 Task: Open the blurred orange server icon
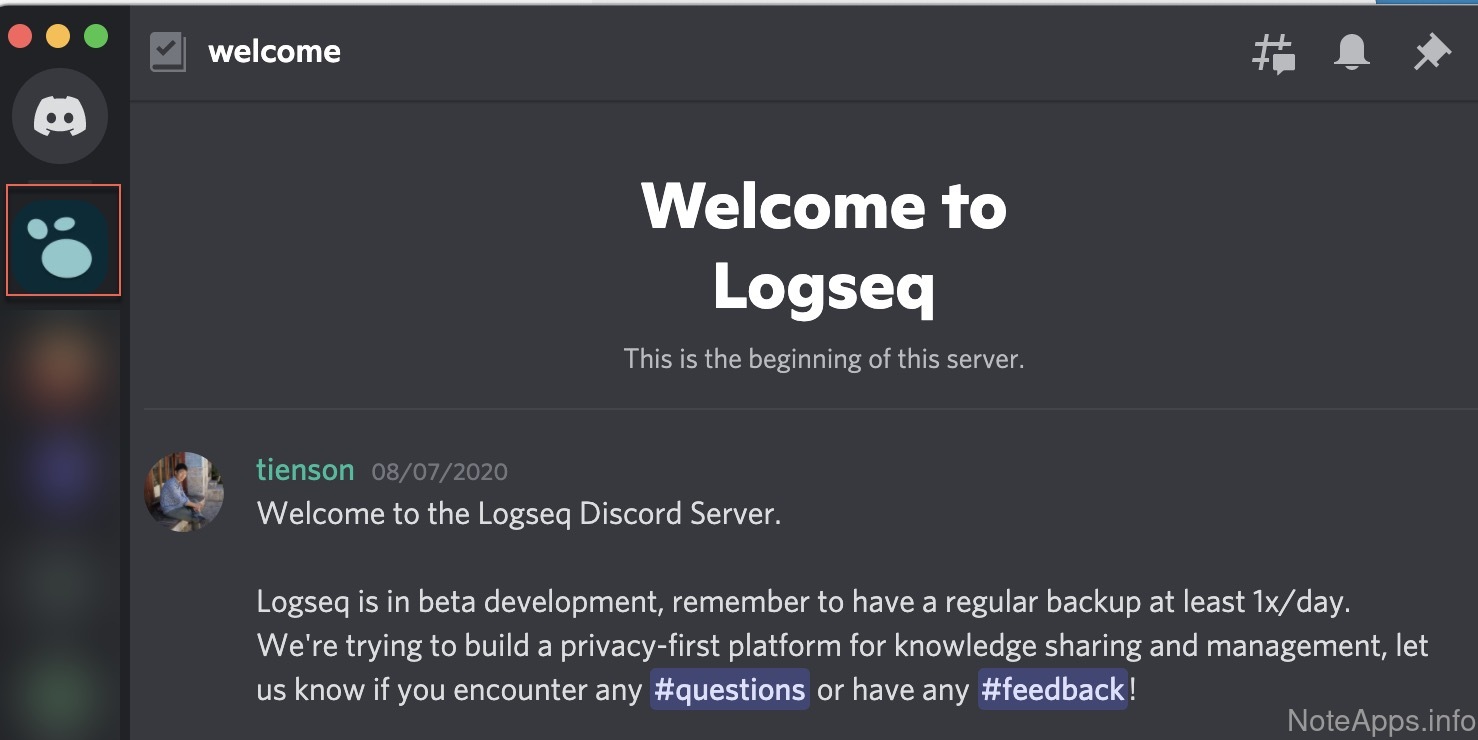click(62, 366)
